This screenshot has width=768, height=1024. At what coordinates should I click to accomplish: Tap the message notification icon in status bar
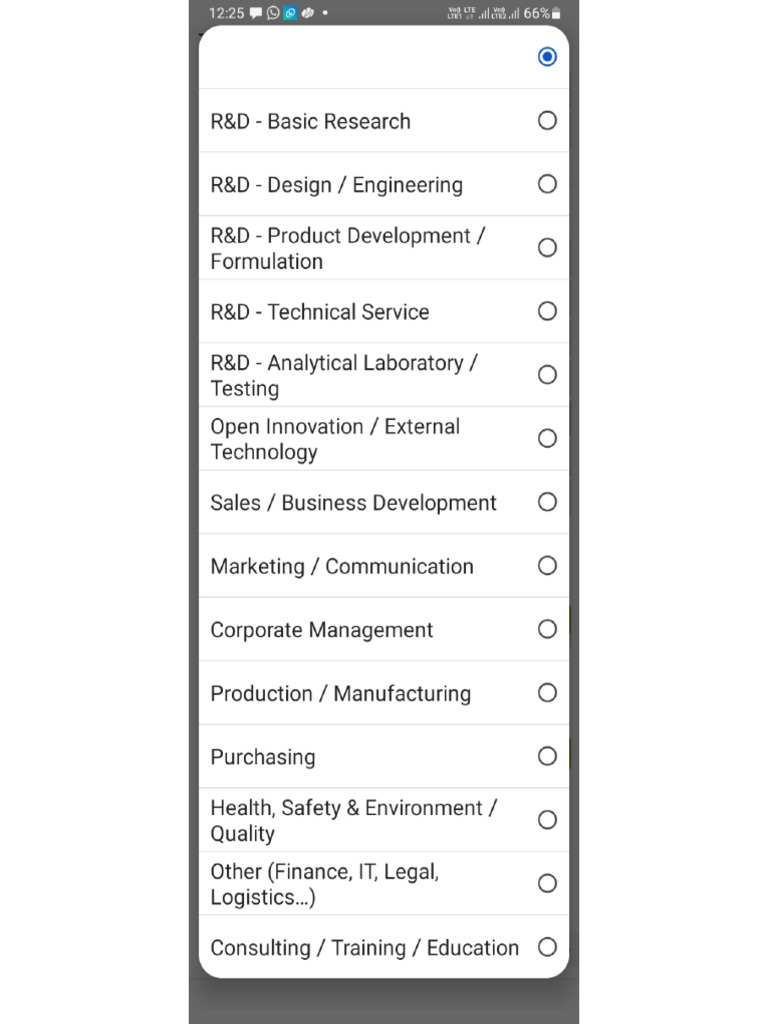256,13
